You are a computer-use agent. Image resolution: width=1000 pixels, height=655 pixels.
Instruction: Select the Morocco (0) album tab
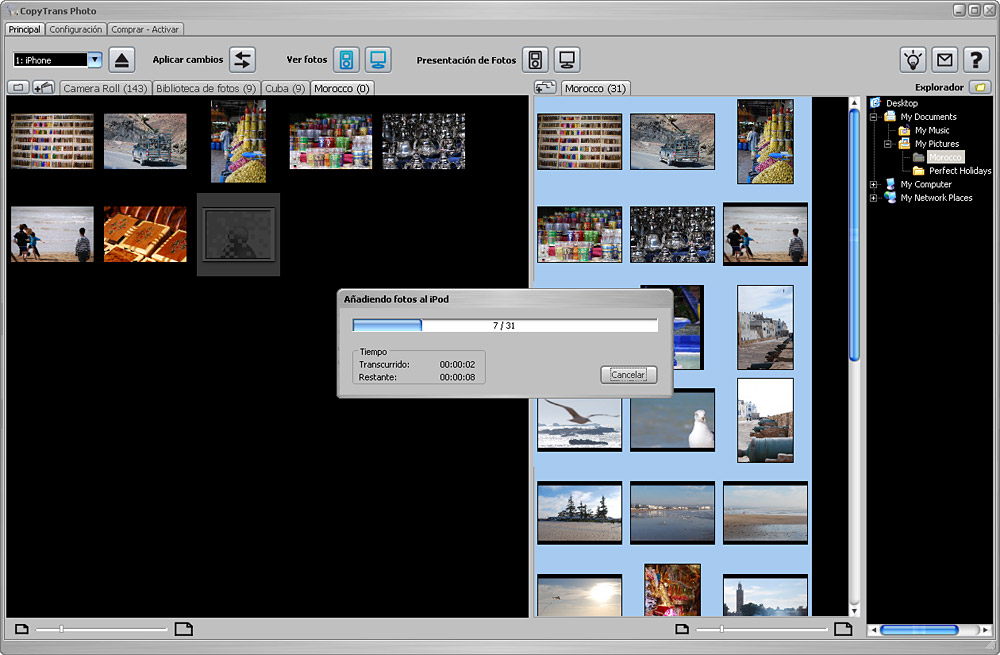coord(341,88)
